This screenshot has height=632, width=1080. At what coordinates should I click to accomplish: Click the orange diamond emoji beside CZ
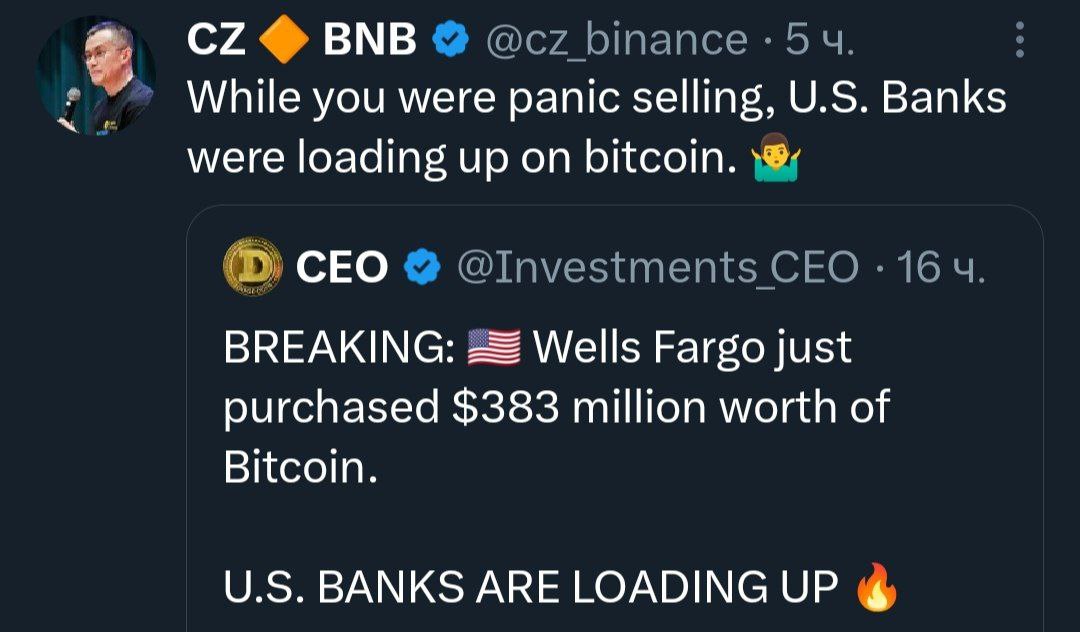pyautogui.click(x=284, y=40)
